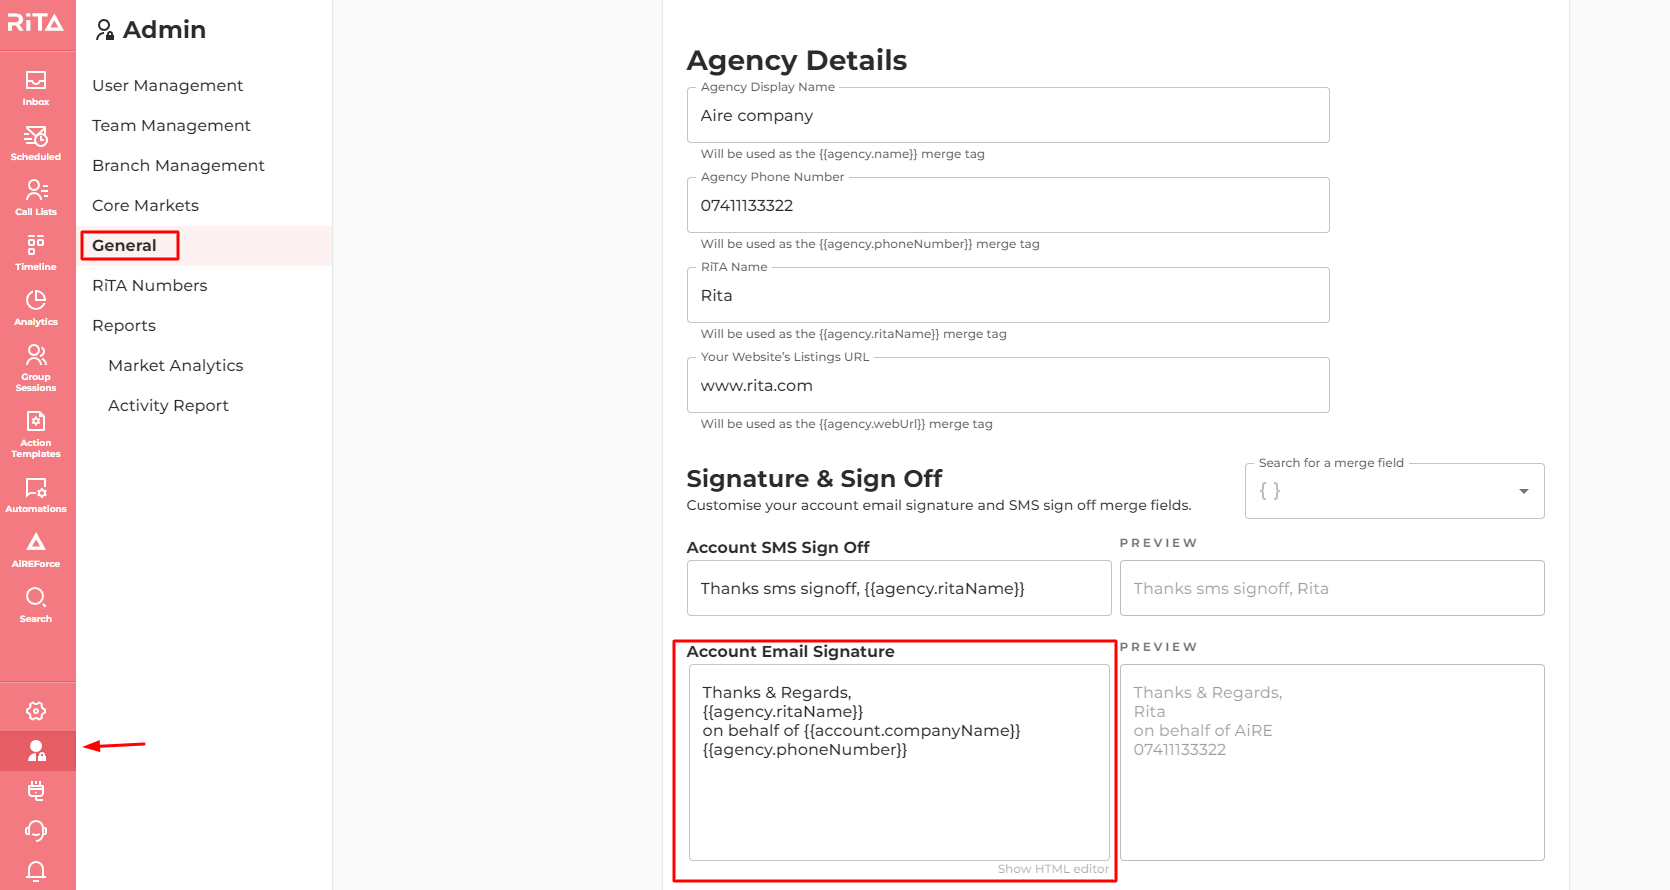Open the settings gear icon

(x=36, y=711)
